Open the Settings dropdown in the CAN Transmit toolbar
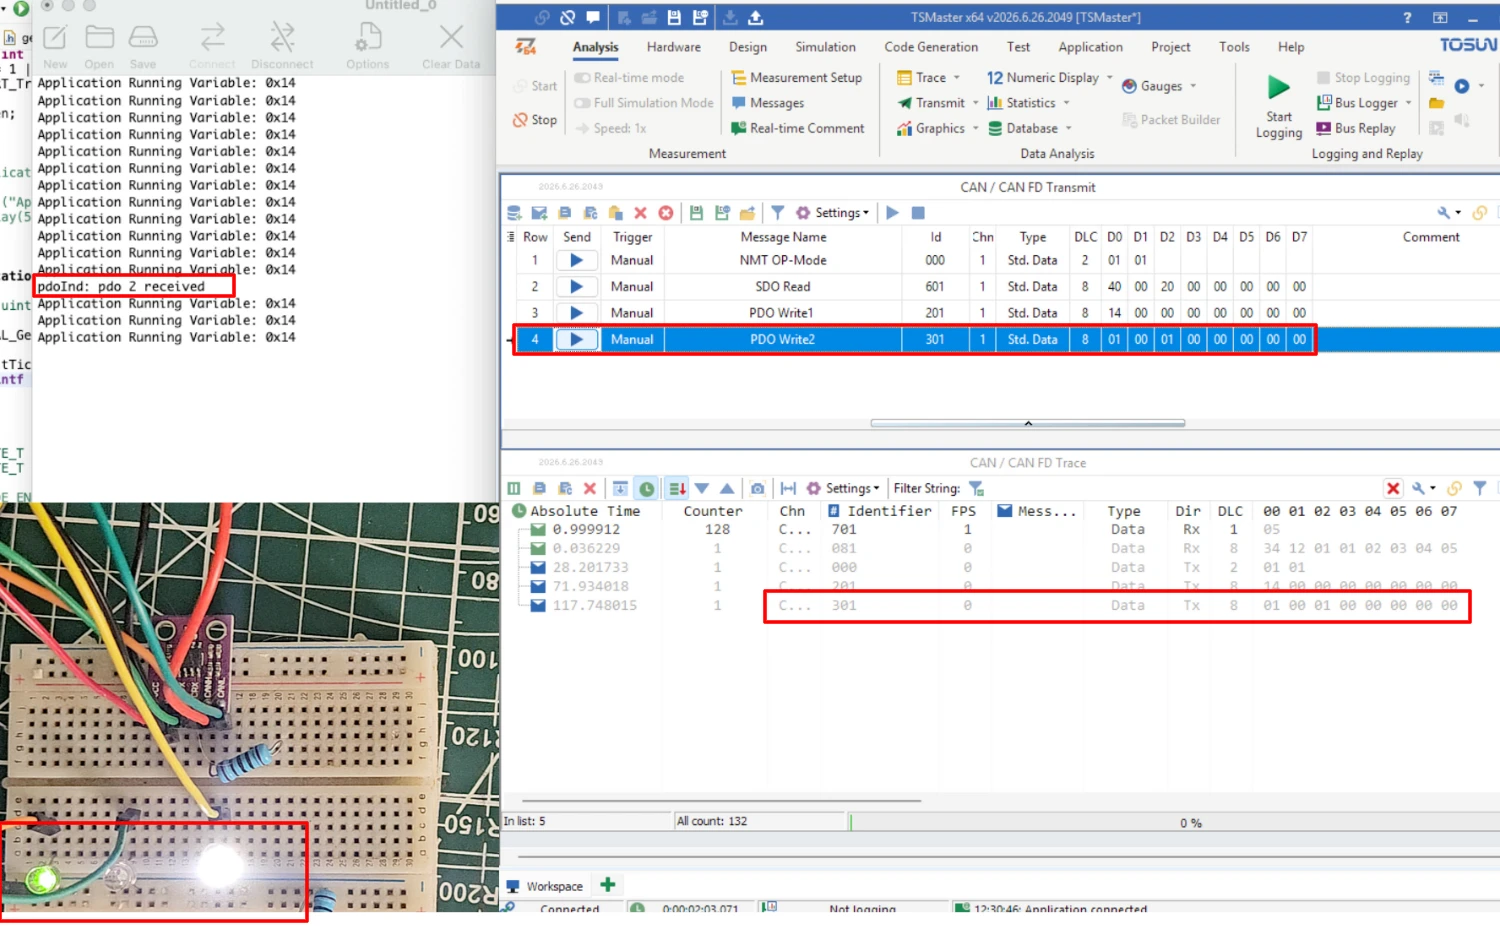 [832, 213]
